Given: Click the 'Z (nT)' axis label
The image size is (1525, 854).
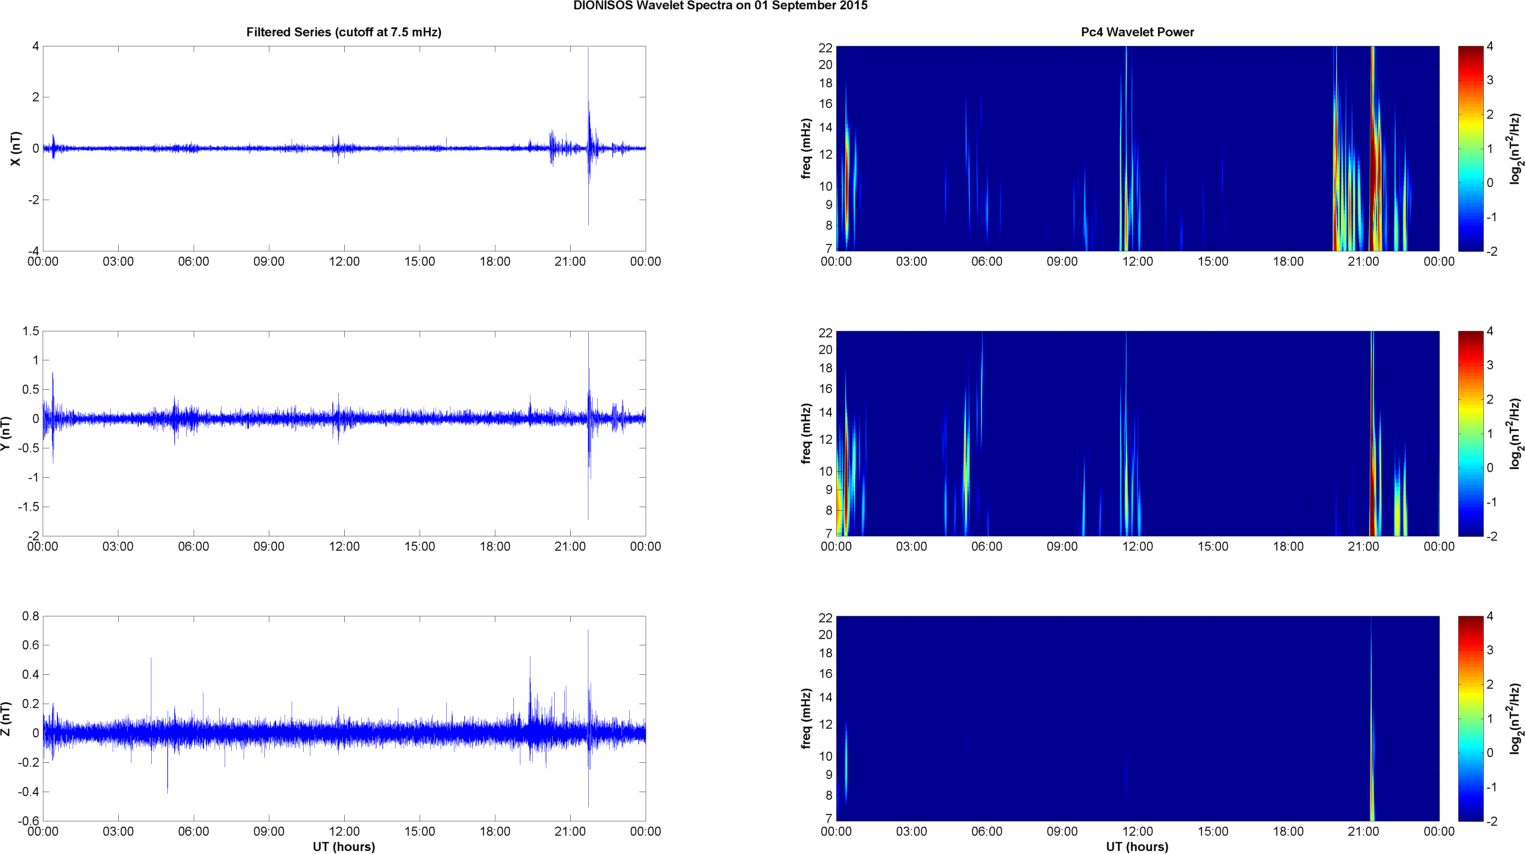Looking at the screenshot, I should tap(6, 718).
